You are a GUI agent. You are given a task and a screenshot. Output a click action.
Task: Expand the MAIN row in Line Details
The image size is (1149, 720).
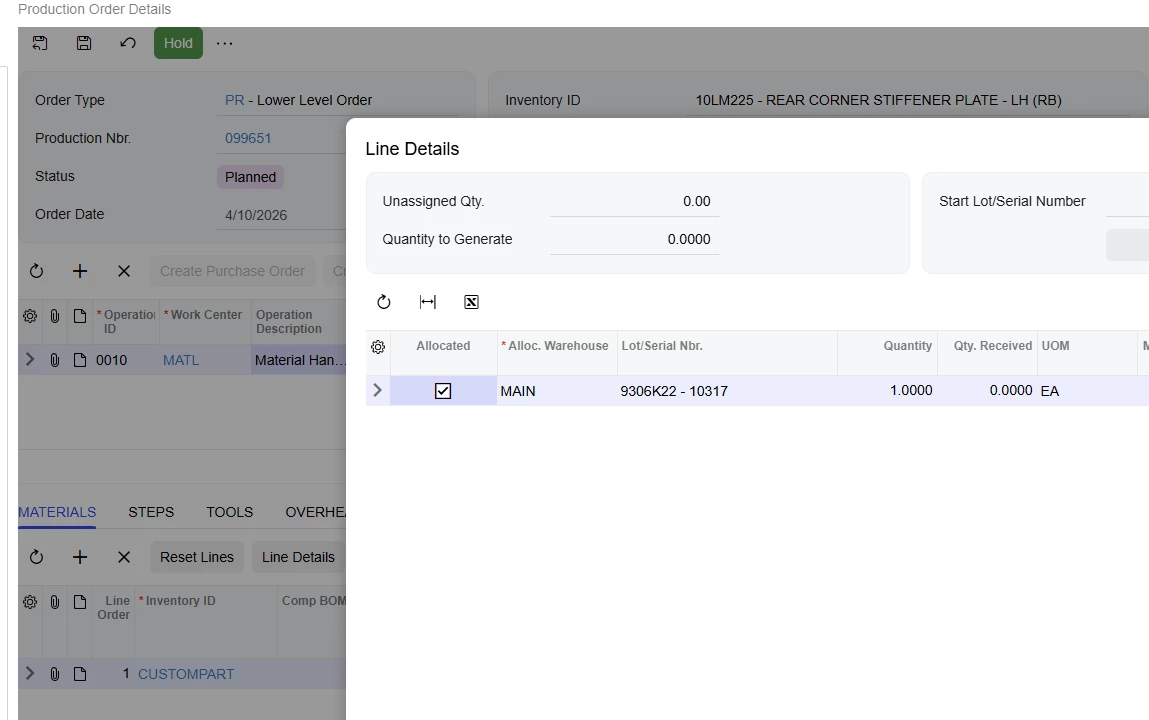(x=377, y=390)
